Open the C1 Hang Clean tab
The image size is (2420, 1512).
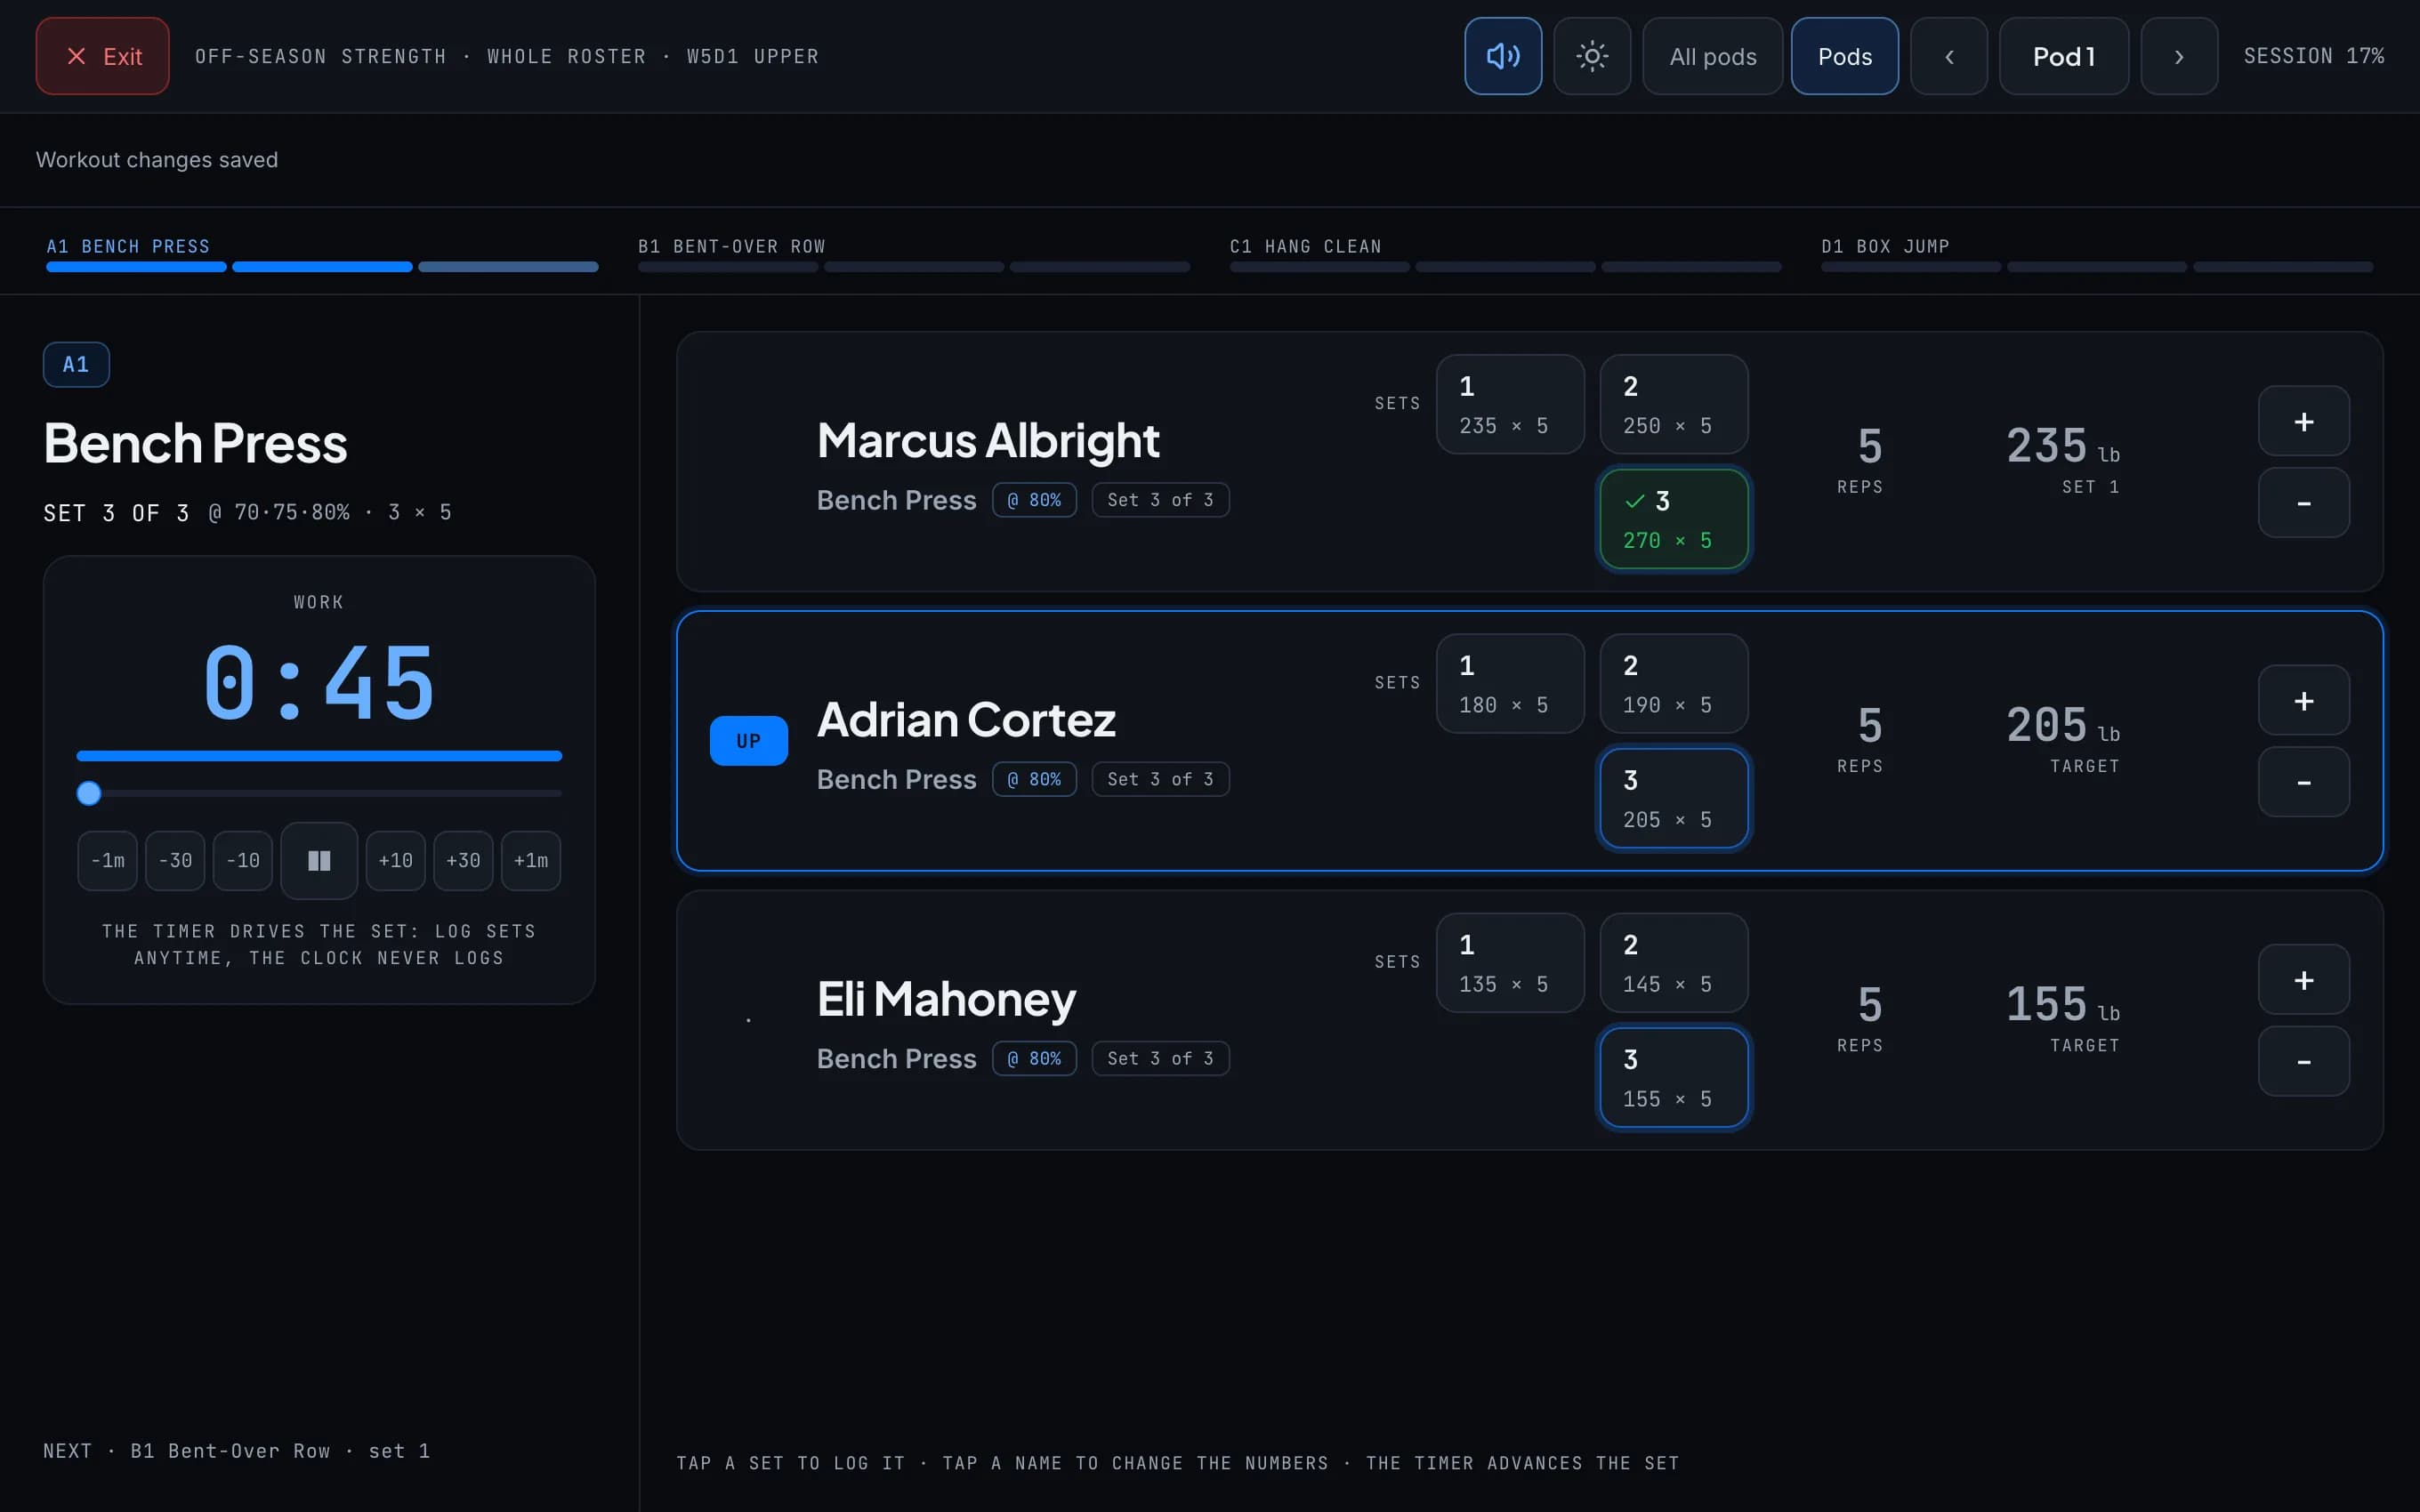[x=1505, y=254]
